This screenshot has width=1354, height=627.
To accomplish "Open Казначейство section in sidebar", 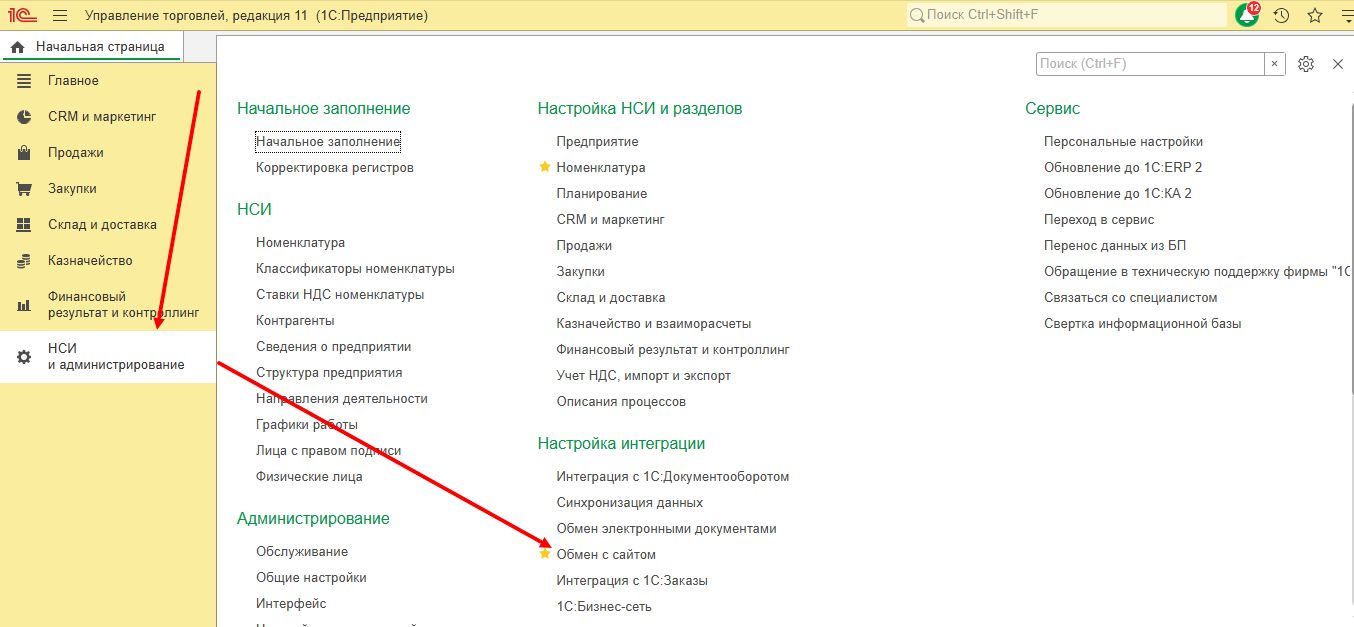I will click(90, 261).
